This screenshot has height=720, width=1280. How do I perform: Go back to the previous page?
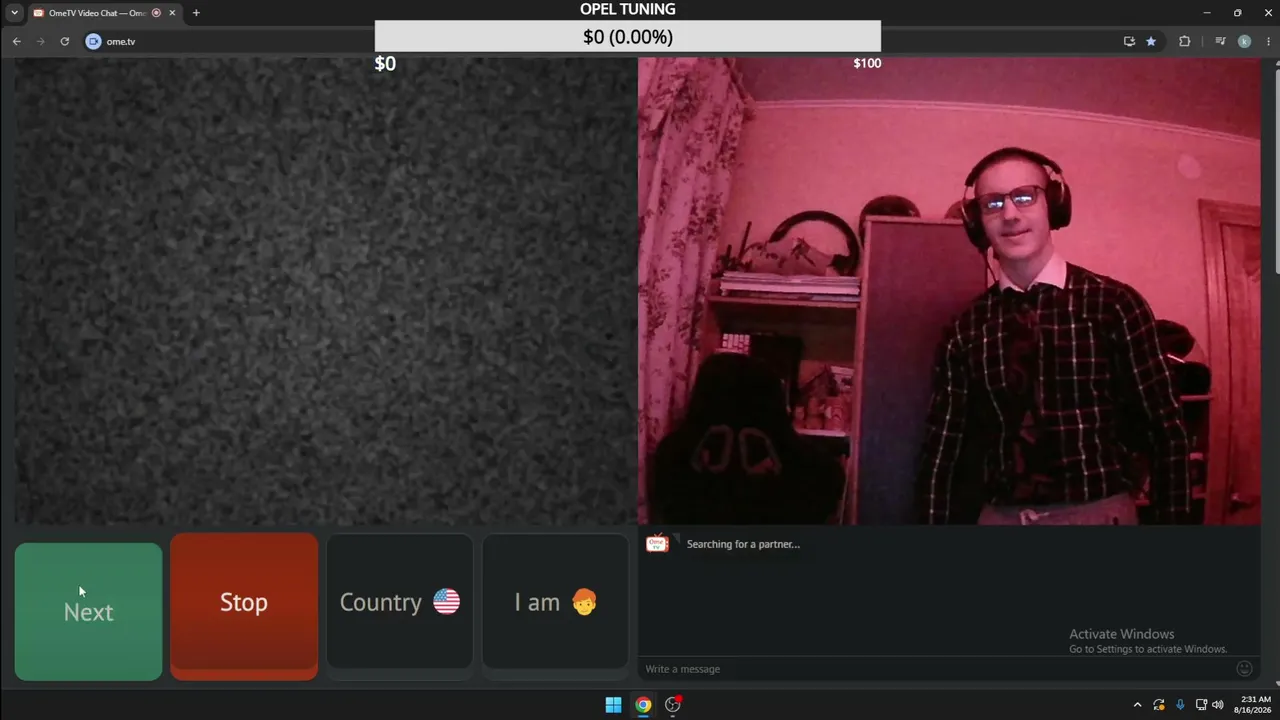click(17, 41)
